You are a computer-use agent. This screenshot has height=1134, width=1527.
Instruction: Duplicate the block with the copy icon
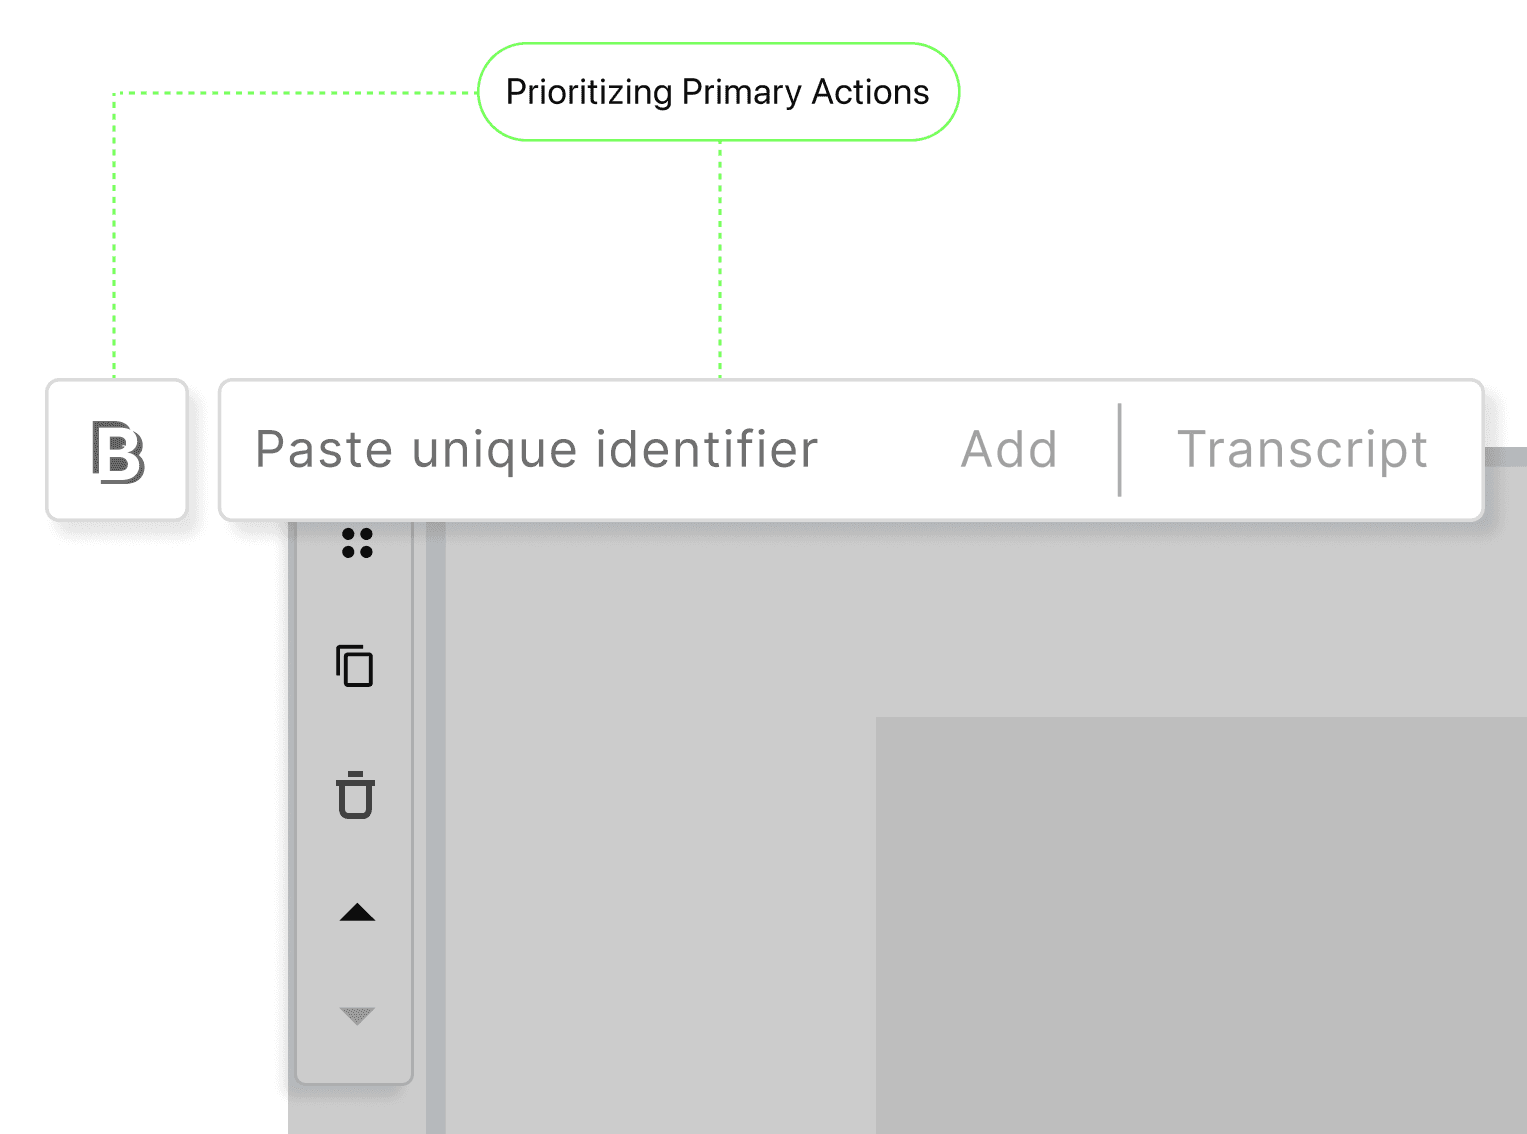[355, 666]
